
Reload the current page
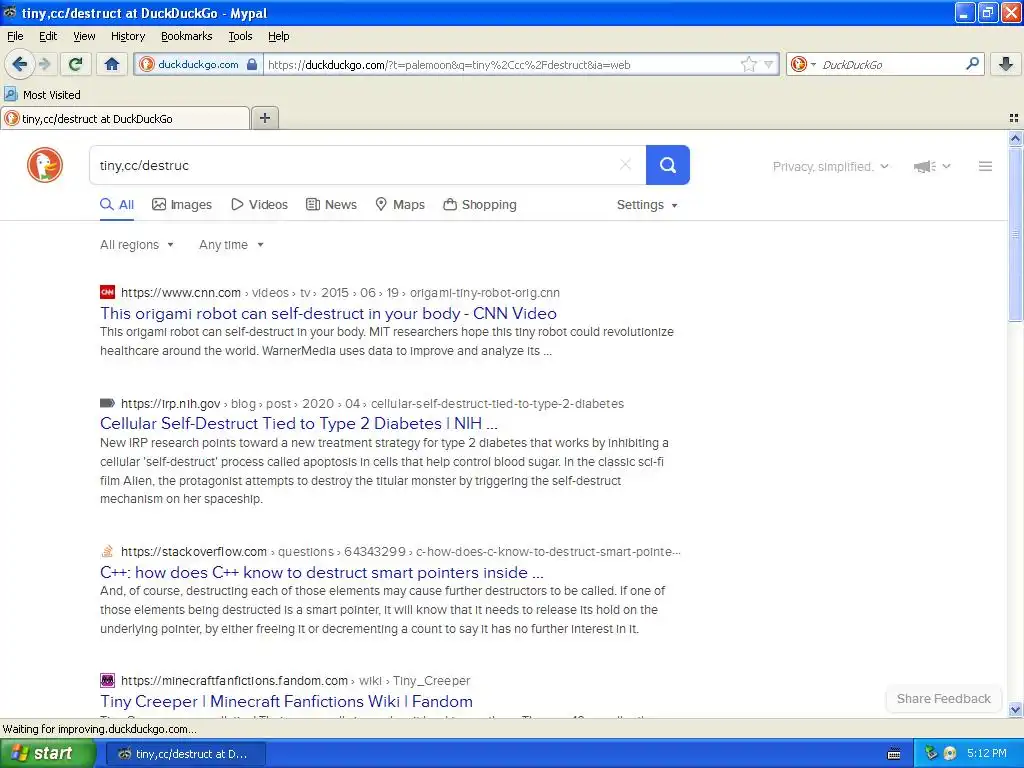(x=76, y=64)
